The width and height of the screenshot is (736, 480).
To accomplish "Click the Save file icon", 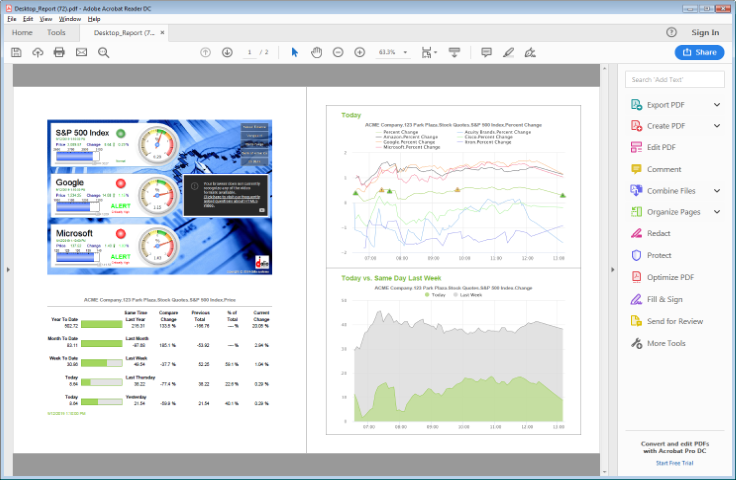I will (16, 52).
